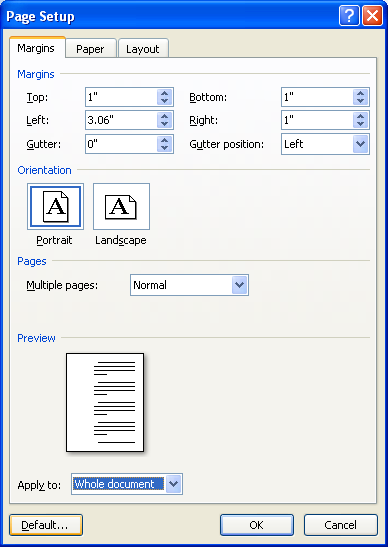Decrease the Bottom margin value
This screenshot has width=388, height=547.
(x=361, y=101)
